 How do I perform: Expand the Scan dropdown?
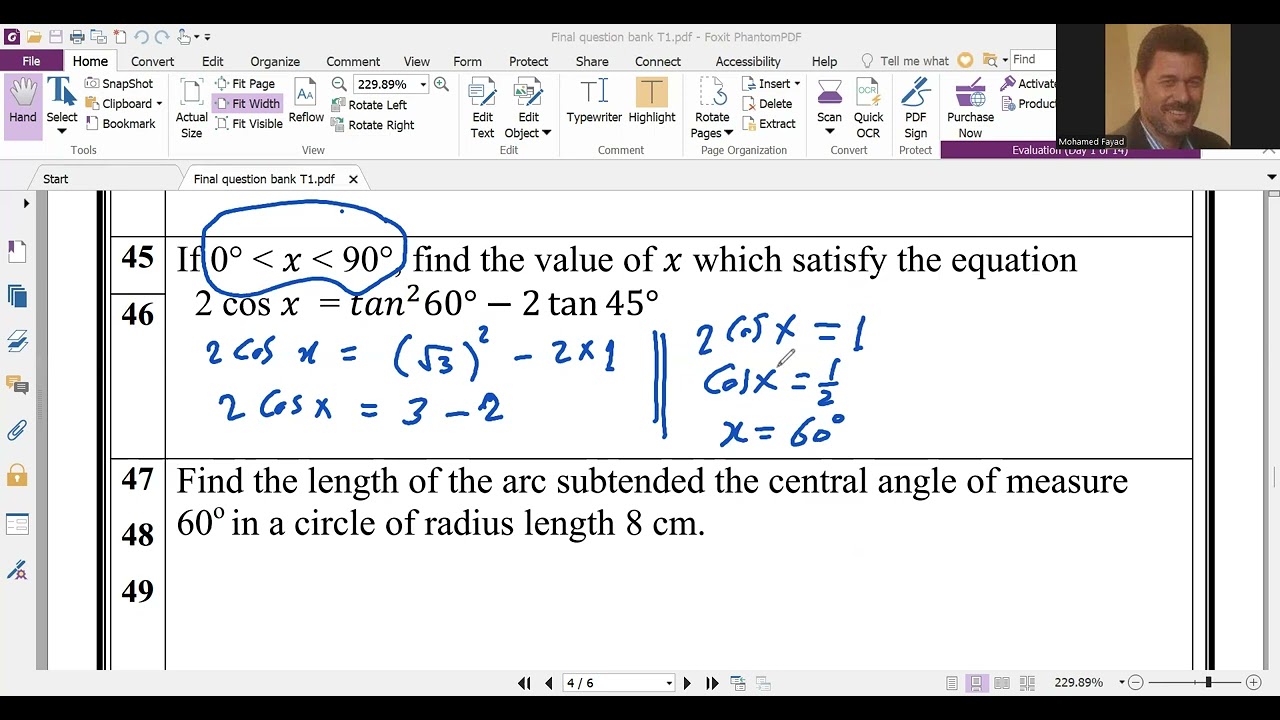829,131
